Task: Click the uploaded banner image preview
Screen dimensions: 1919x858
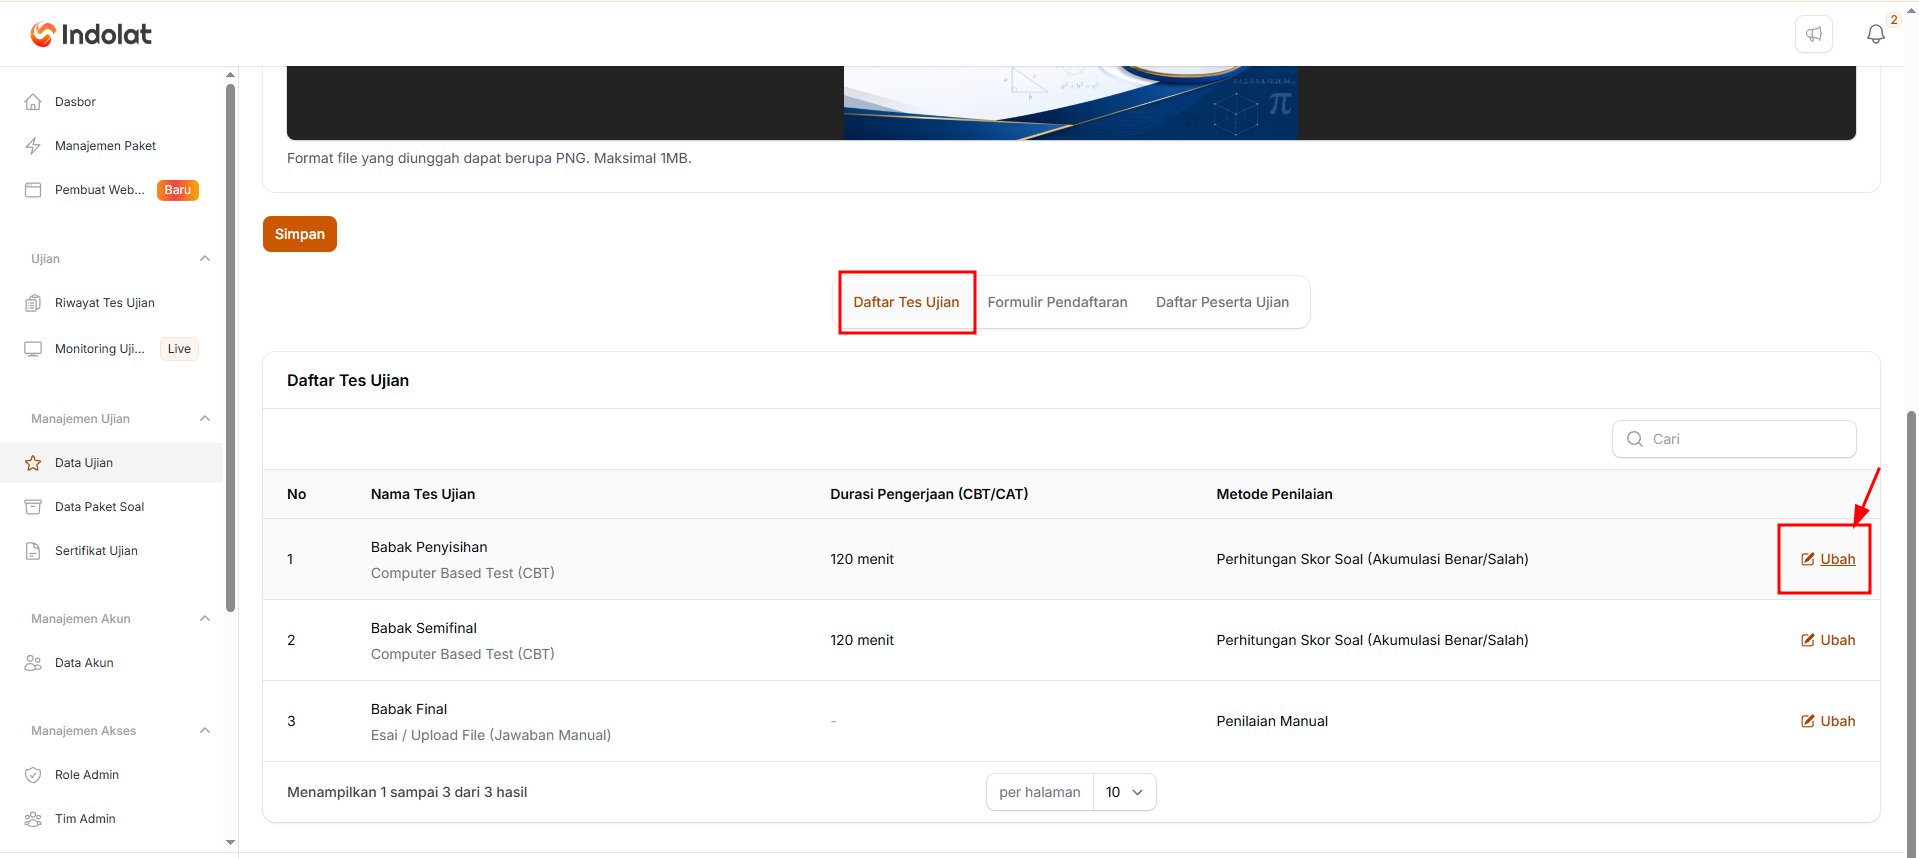Action: pos(1070,103)
